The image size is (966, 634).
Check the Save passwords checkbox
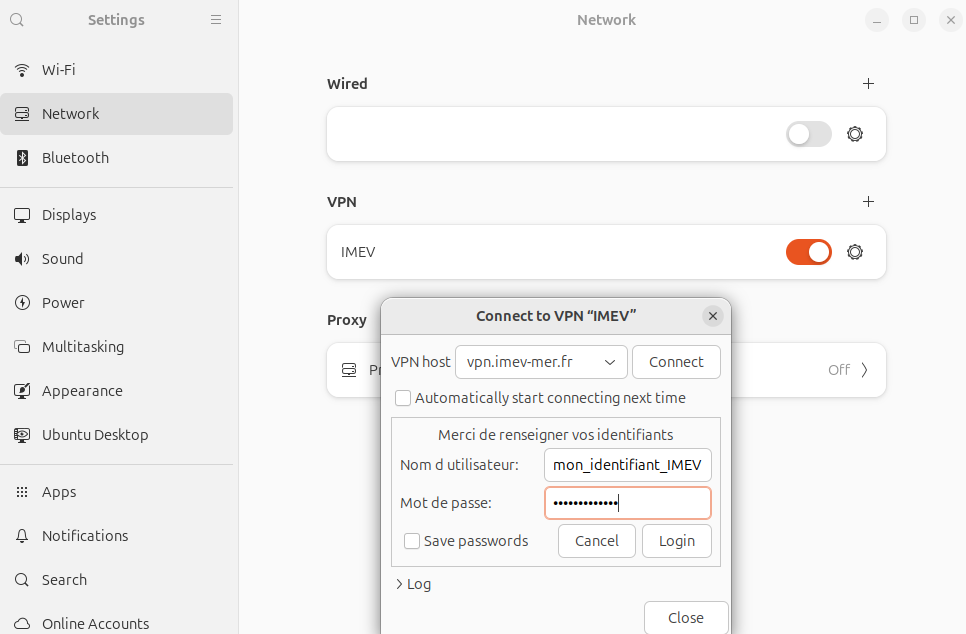(x=412, y=541)
